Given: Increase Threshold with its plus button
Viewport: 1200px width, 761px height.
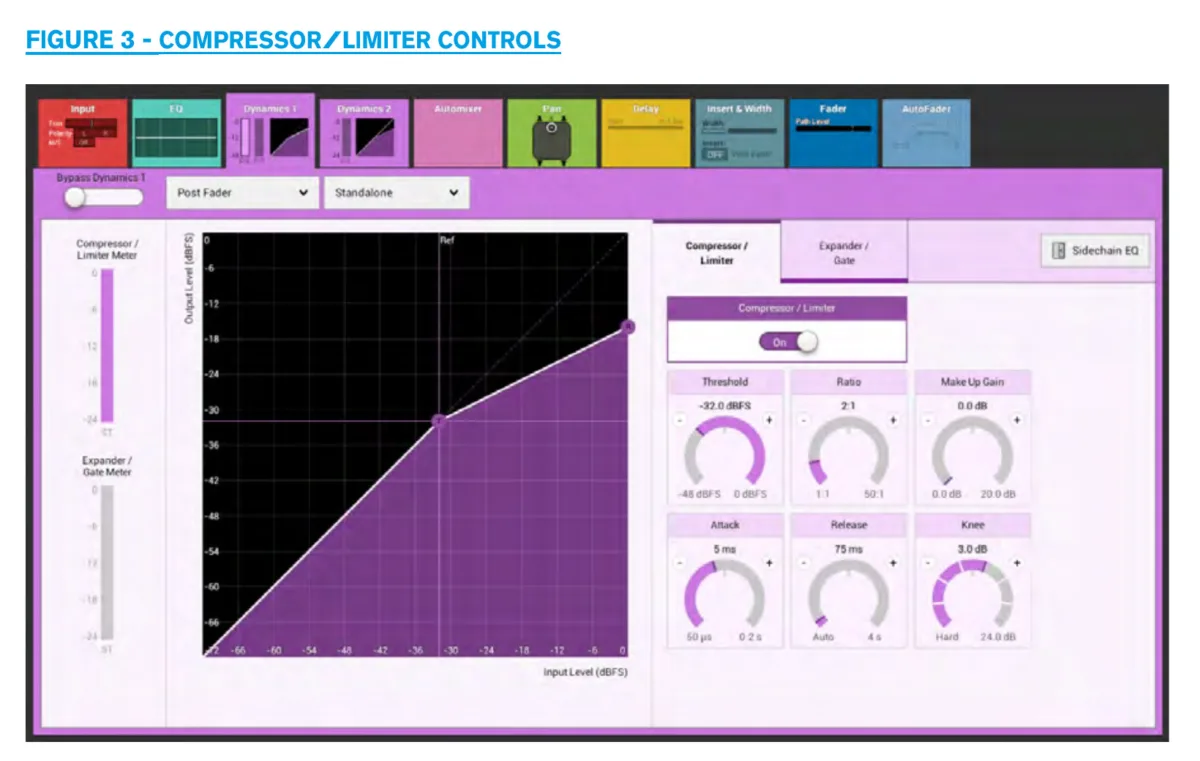Looking at the screenshot, I should coord(769,420).
